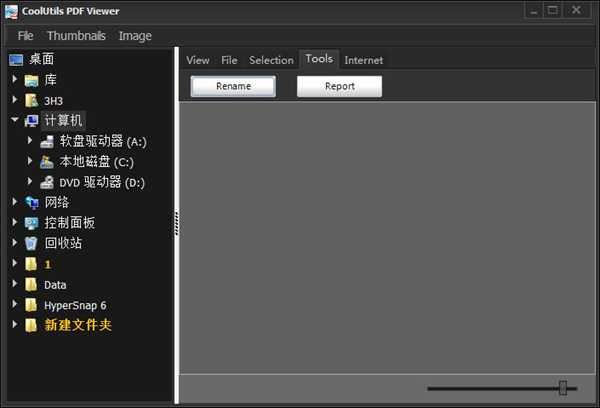Viewport: 600px width, 408px height.
Task: Expand the 软盘驱动器 (A:) node
Action: 30,140
